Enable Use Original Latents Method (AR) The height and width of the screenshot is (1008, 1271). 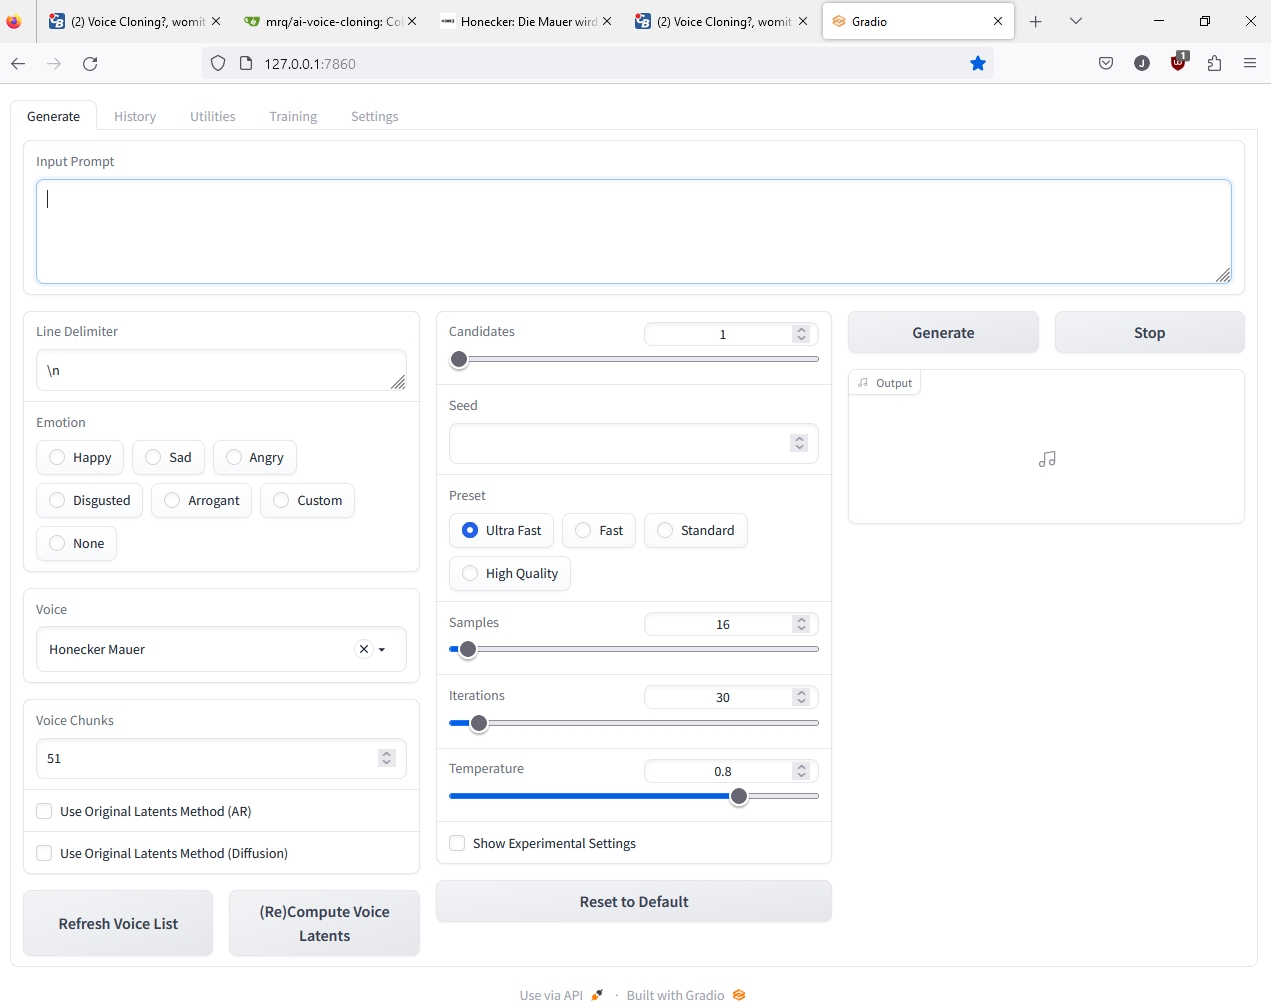click(x=44, y=811)
